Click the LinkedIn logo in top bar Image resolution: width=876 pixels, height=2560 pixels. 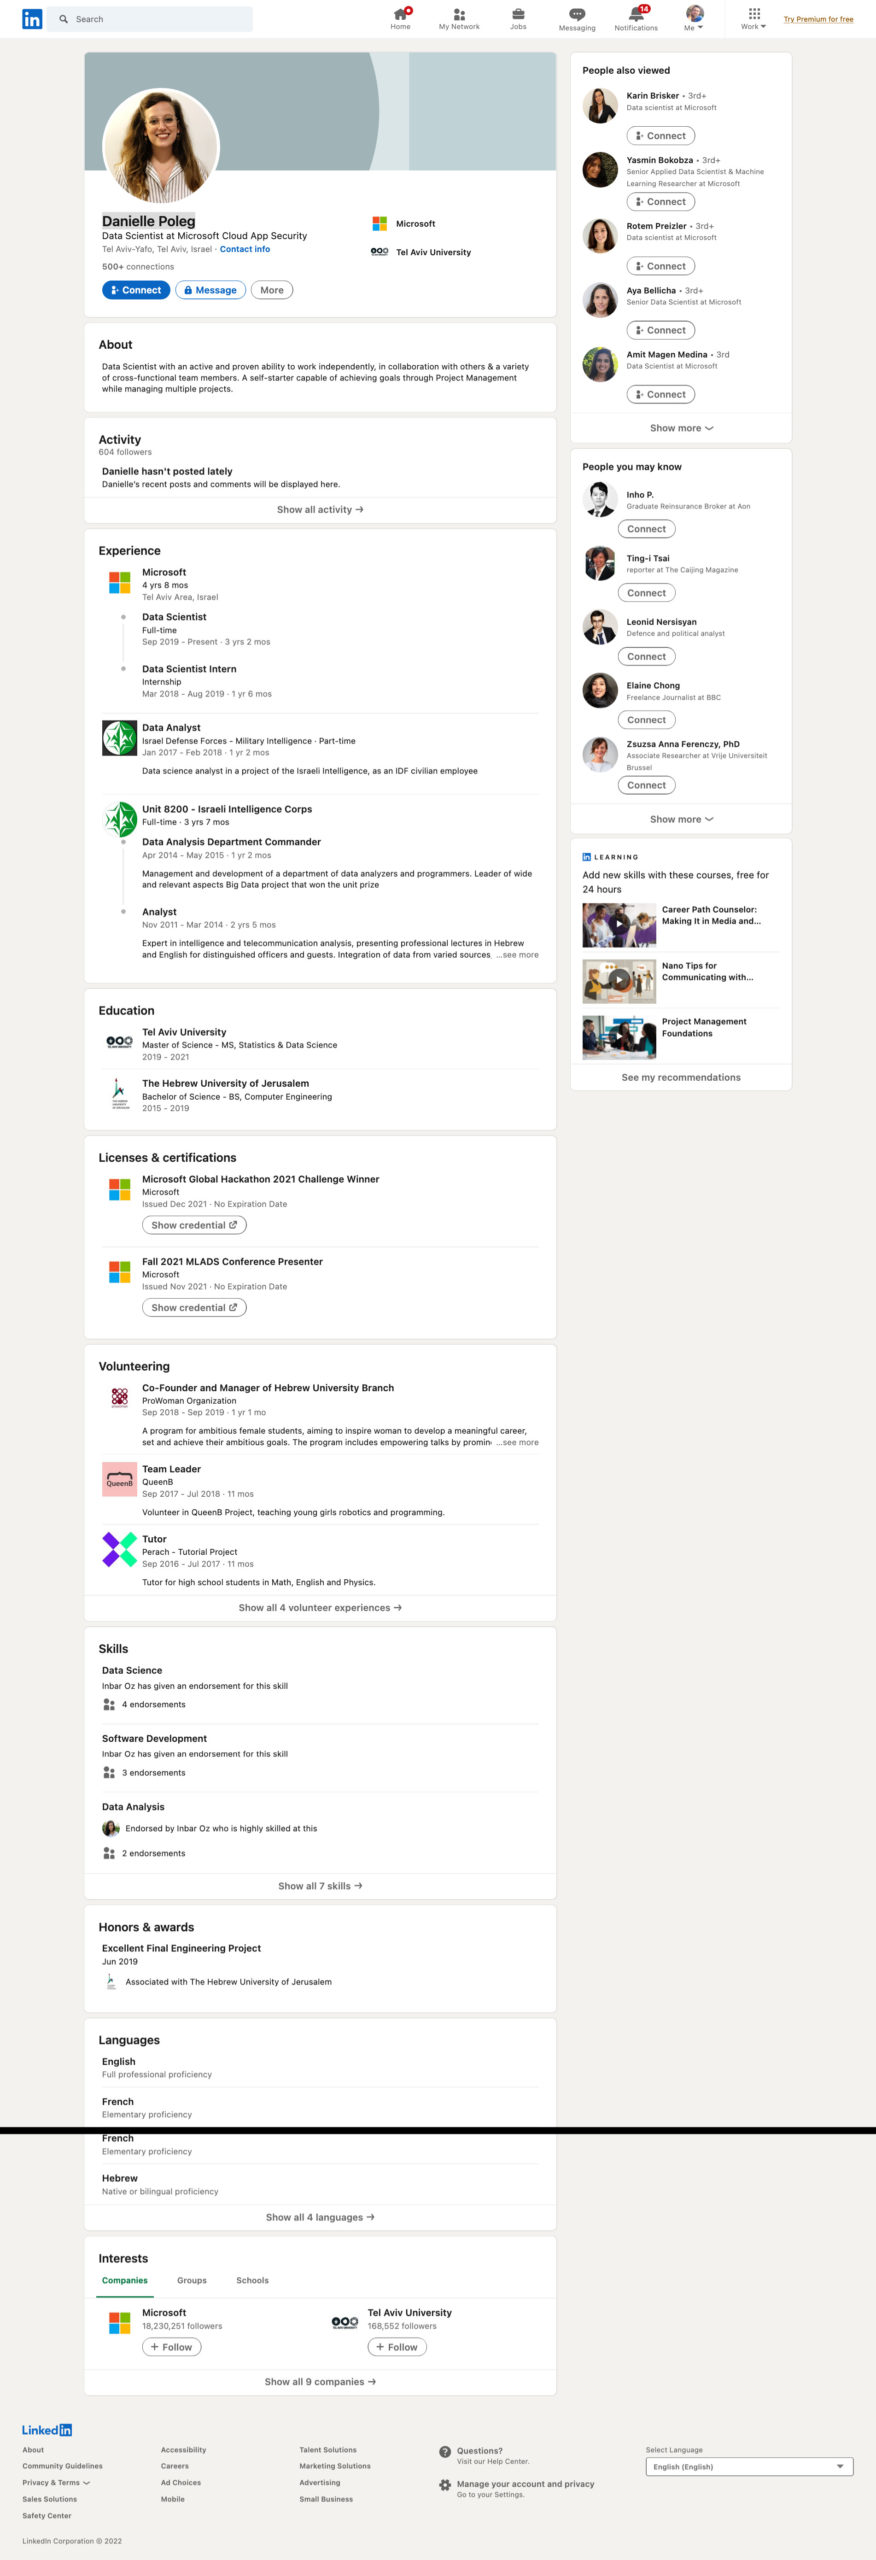(x=32, y=19)
